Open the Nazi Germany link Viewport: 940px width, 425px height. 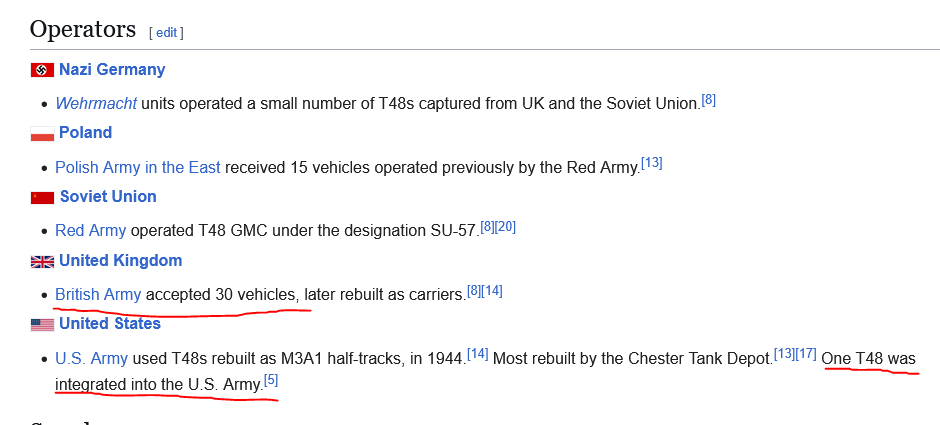112,69
